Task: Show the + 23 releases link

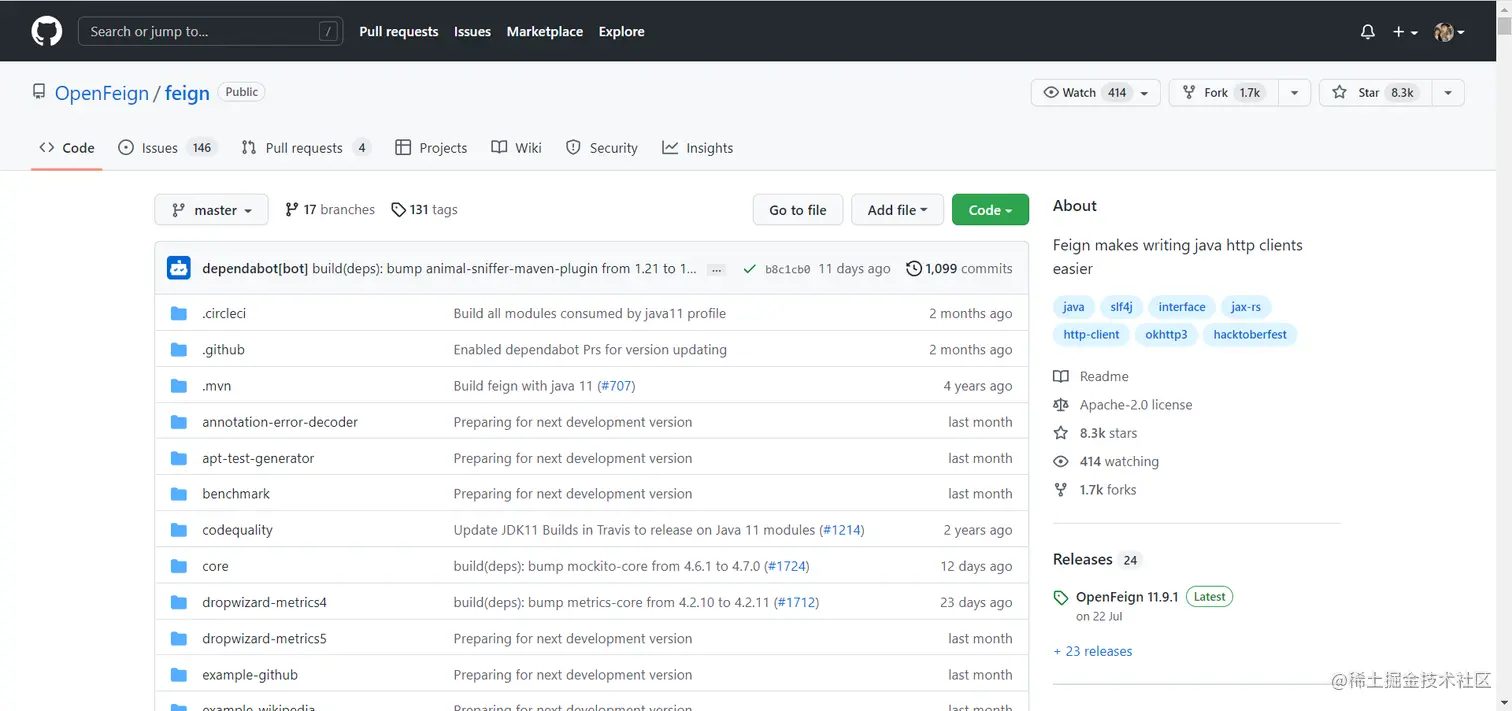Action: (x=1093, y=651)
